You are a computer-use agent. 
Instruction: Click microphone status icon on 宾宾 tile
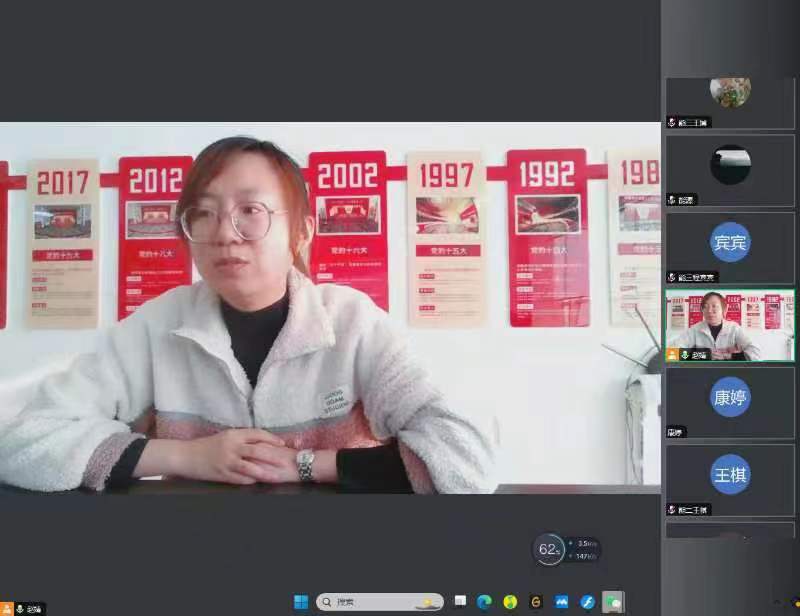click(x=672, y=277)
